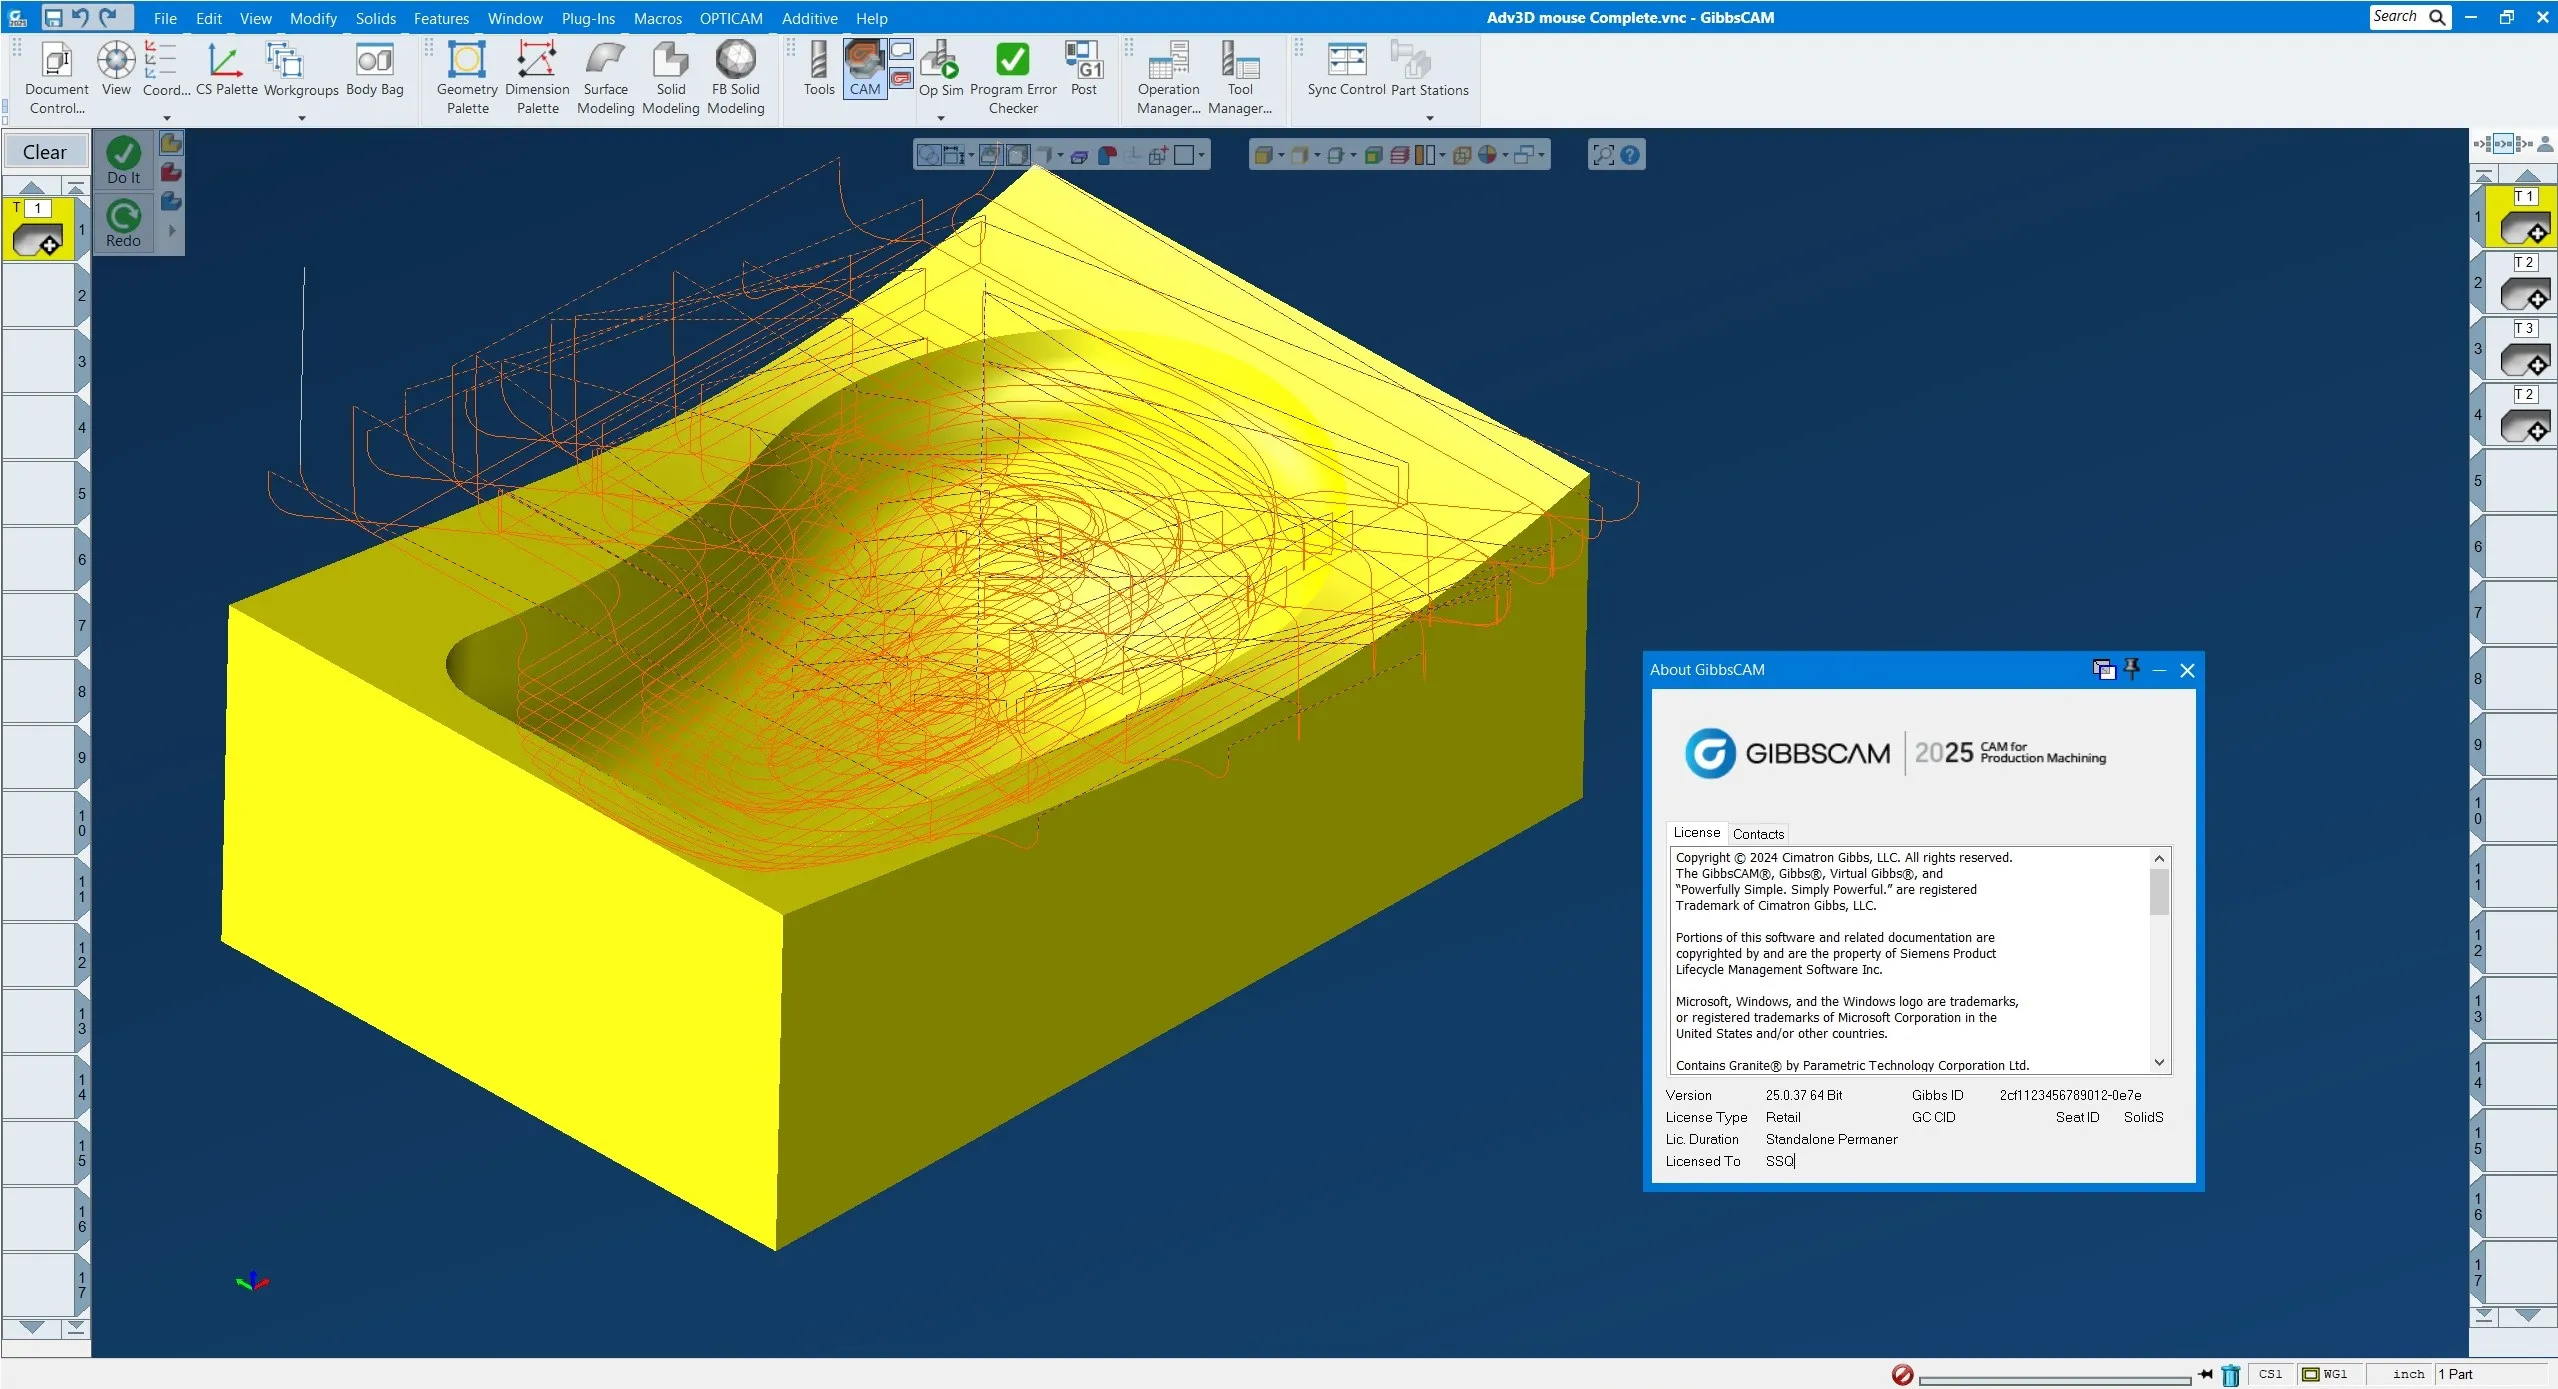
Task: Toggle the CAM palette button
Action: [x=865, y=69]
